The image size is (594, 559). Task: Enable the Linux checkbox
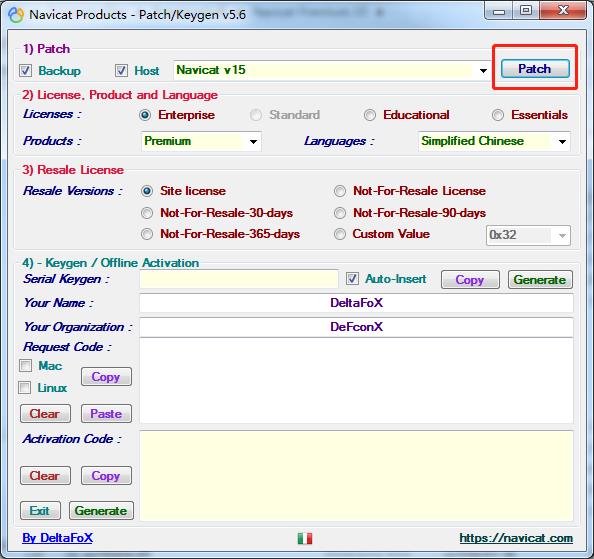tap(25, 387)
